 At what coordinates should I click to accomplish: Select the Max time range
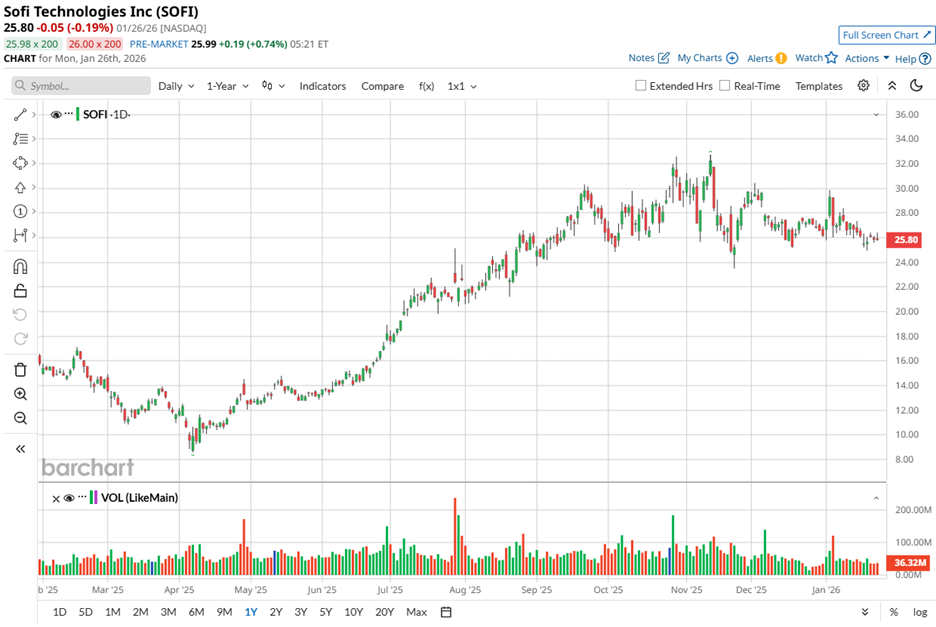click(x=416, y=612)
